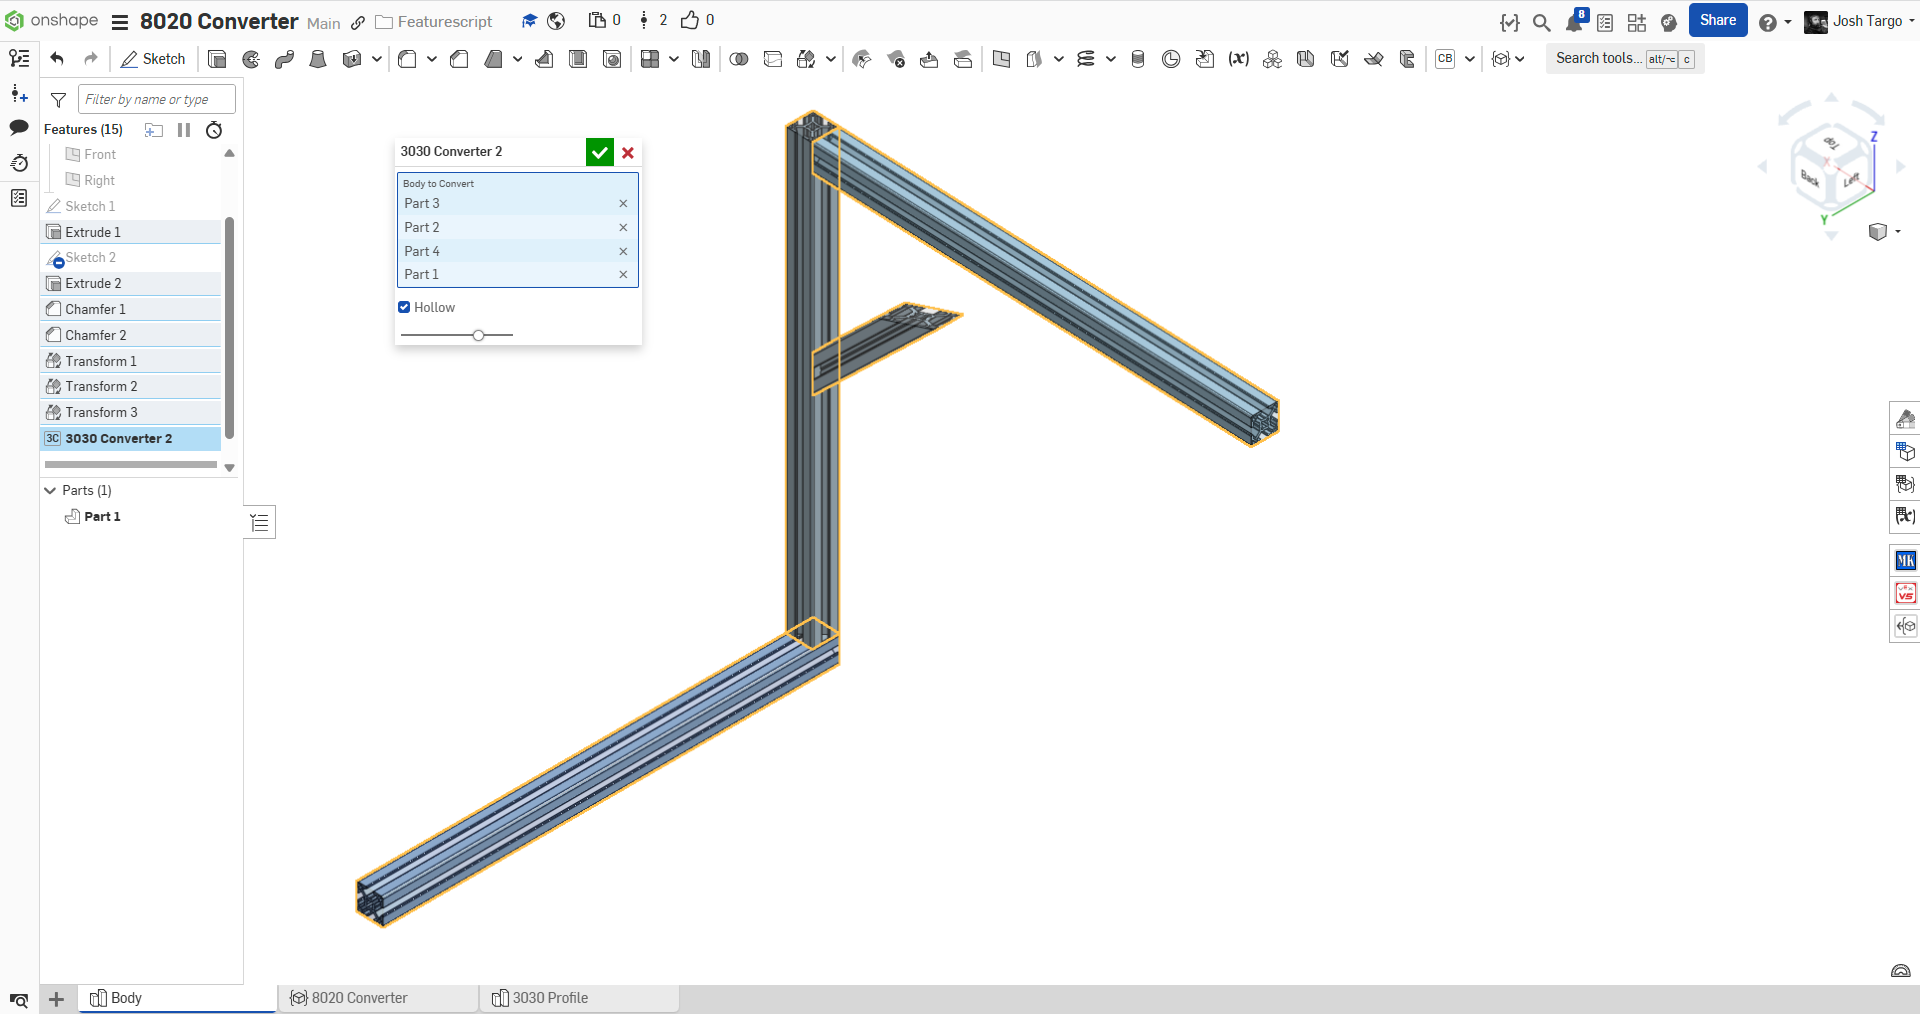Remove Part 1 from Body to Convert
The image size is (1920, 1014).
pyautogui.click(x=623, y=274)
